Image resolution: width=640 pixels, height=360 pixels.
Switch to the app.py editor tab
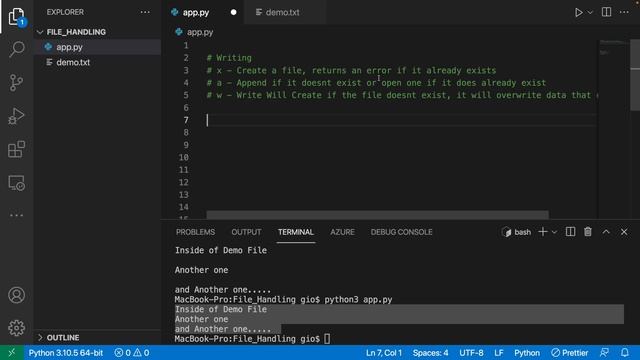(x=195, y=12)
